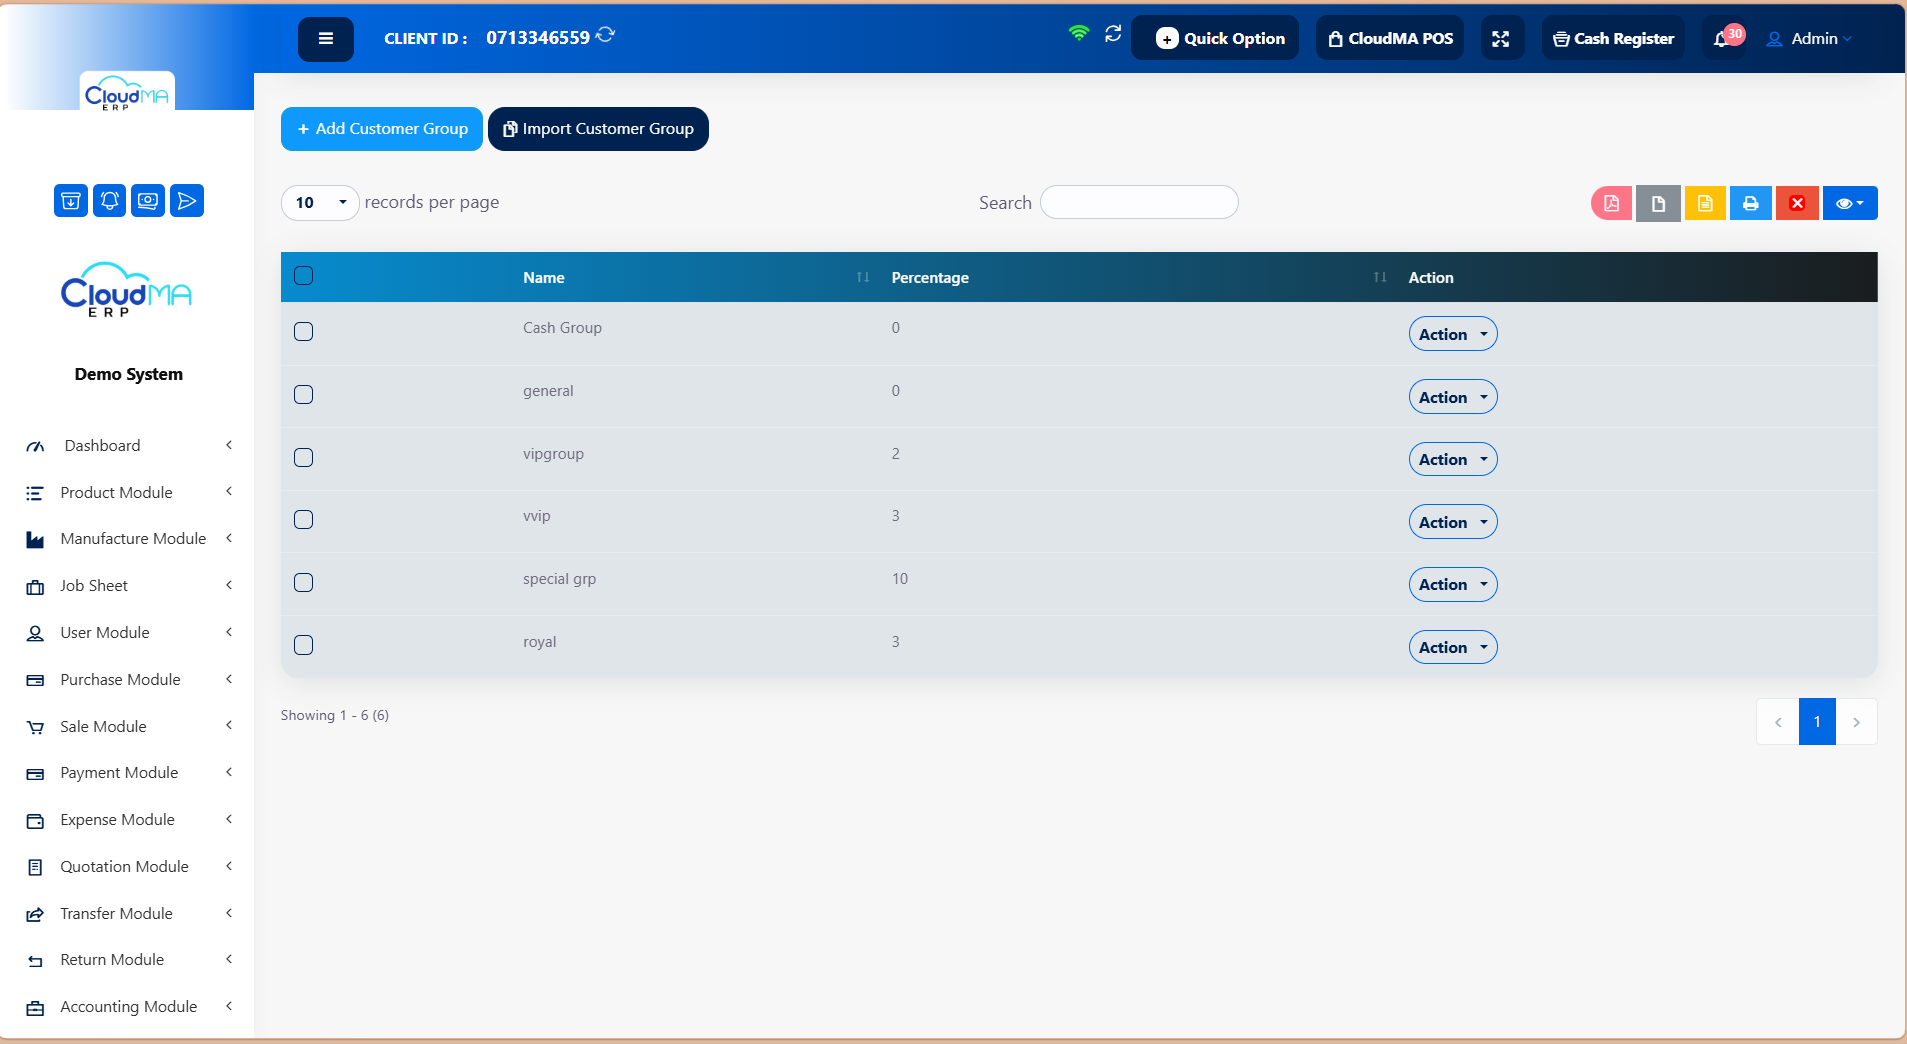Check the vipgroup row checkbox

click(x=304, y=458)
